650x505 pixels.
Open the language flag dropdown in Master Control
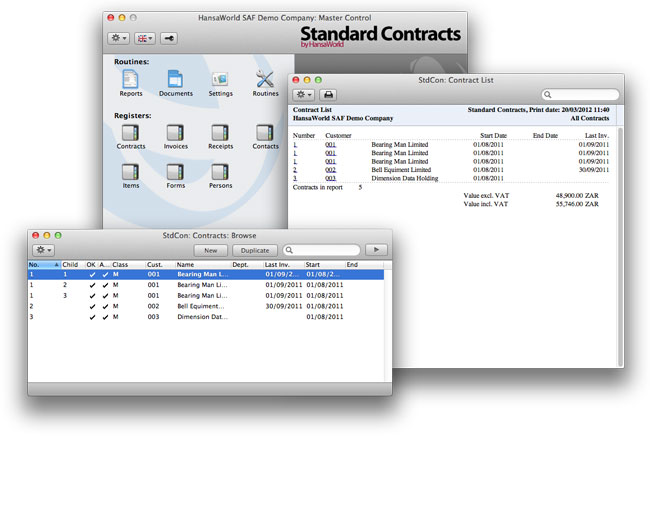click(x=145, y=38)
